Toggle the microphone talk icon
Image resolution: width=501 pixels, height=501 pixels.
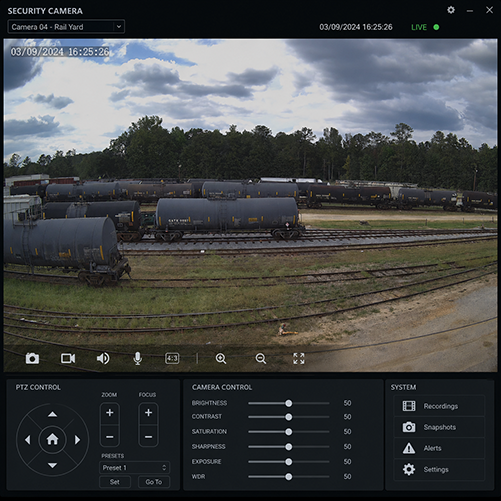pos(138,359)
